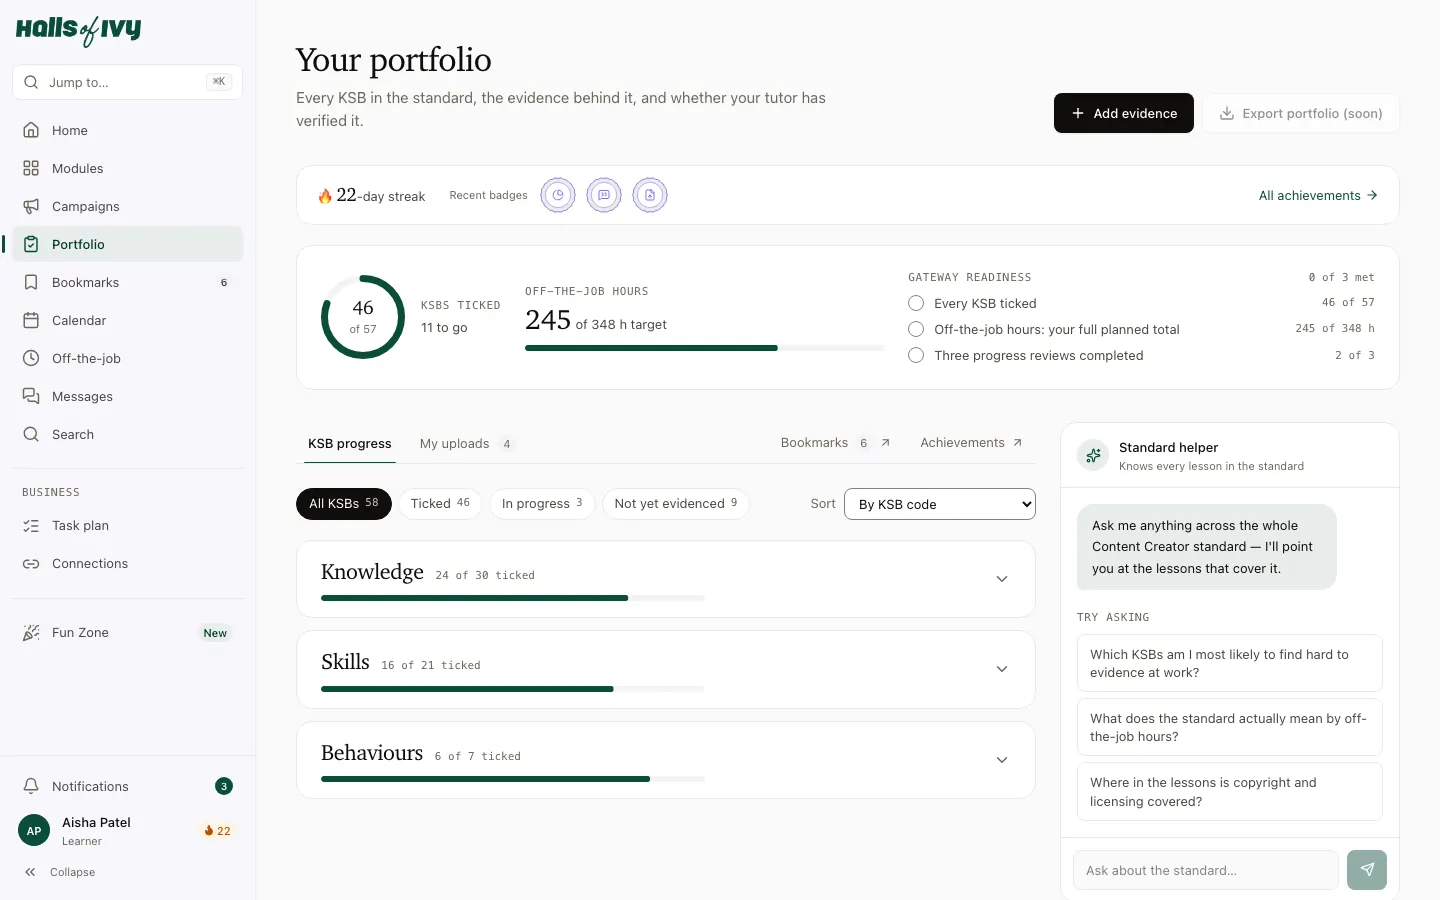Viewport: 1440px width, 900px height.
Task: Click the Task plan list icon
Action: [31, 525]
